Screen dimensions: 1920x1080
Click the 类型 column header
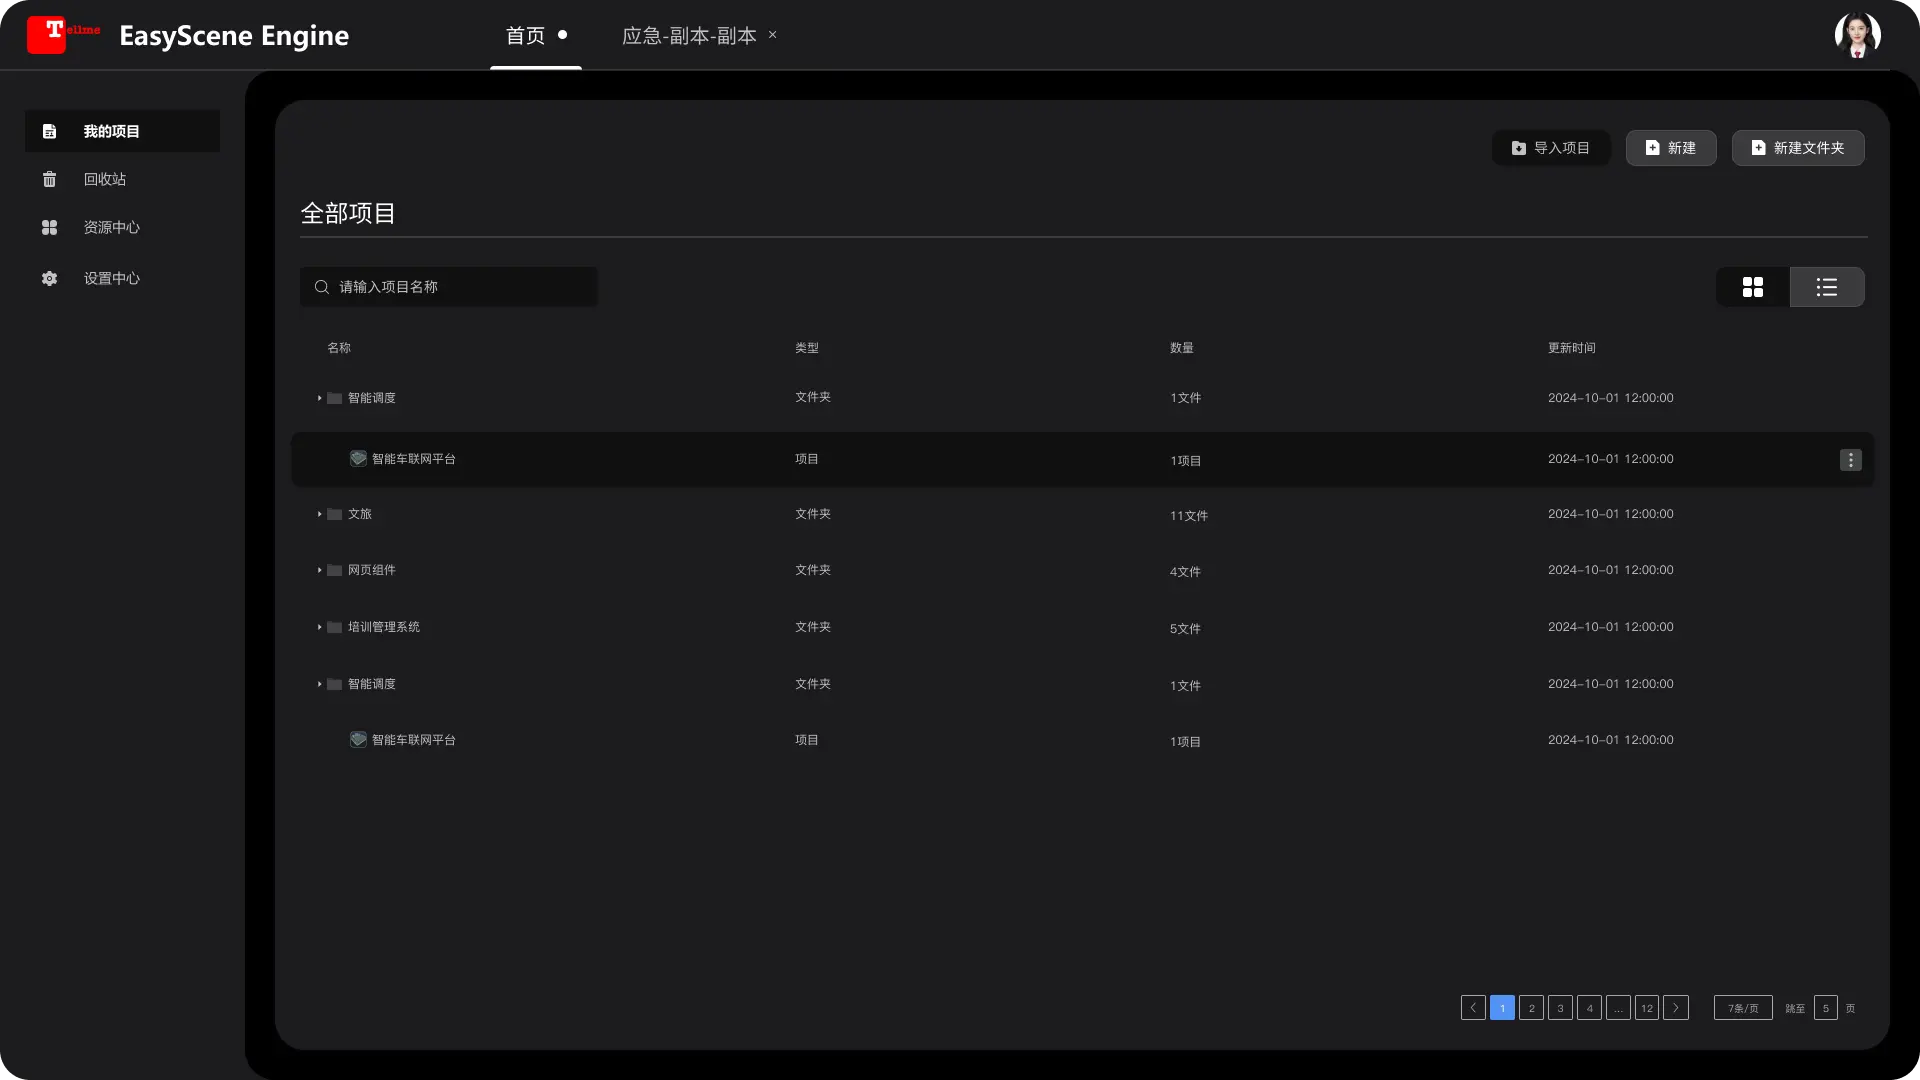click(x=807, y=348)
